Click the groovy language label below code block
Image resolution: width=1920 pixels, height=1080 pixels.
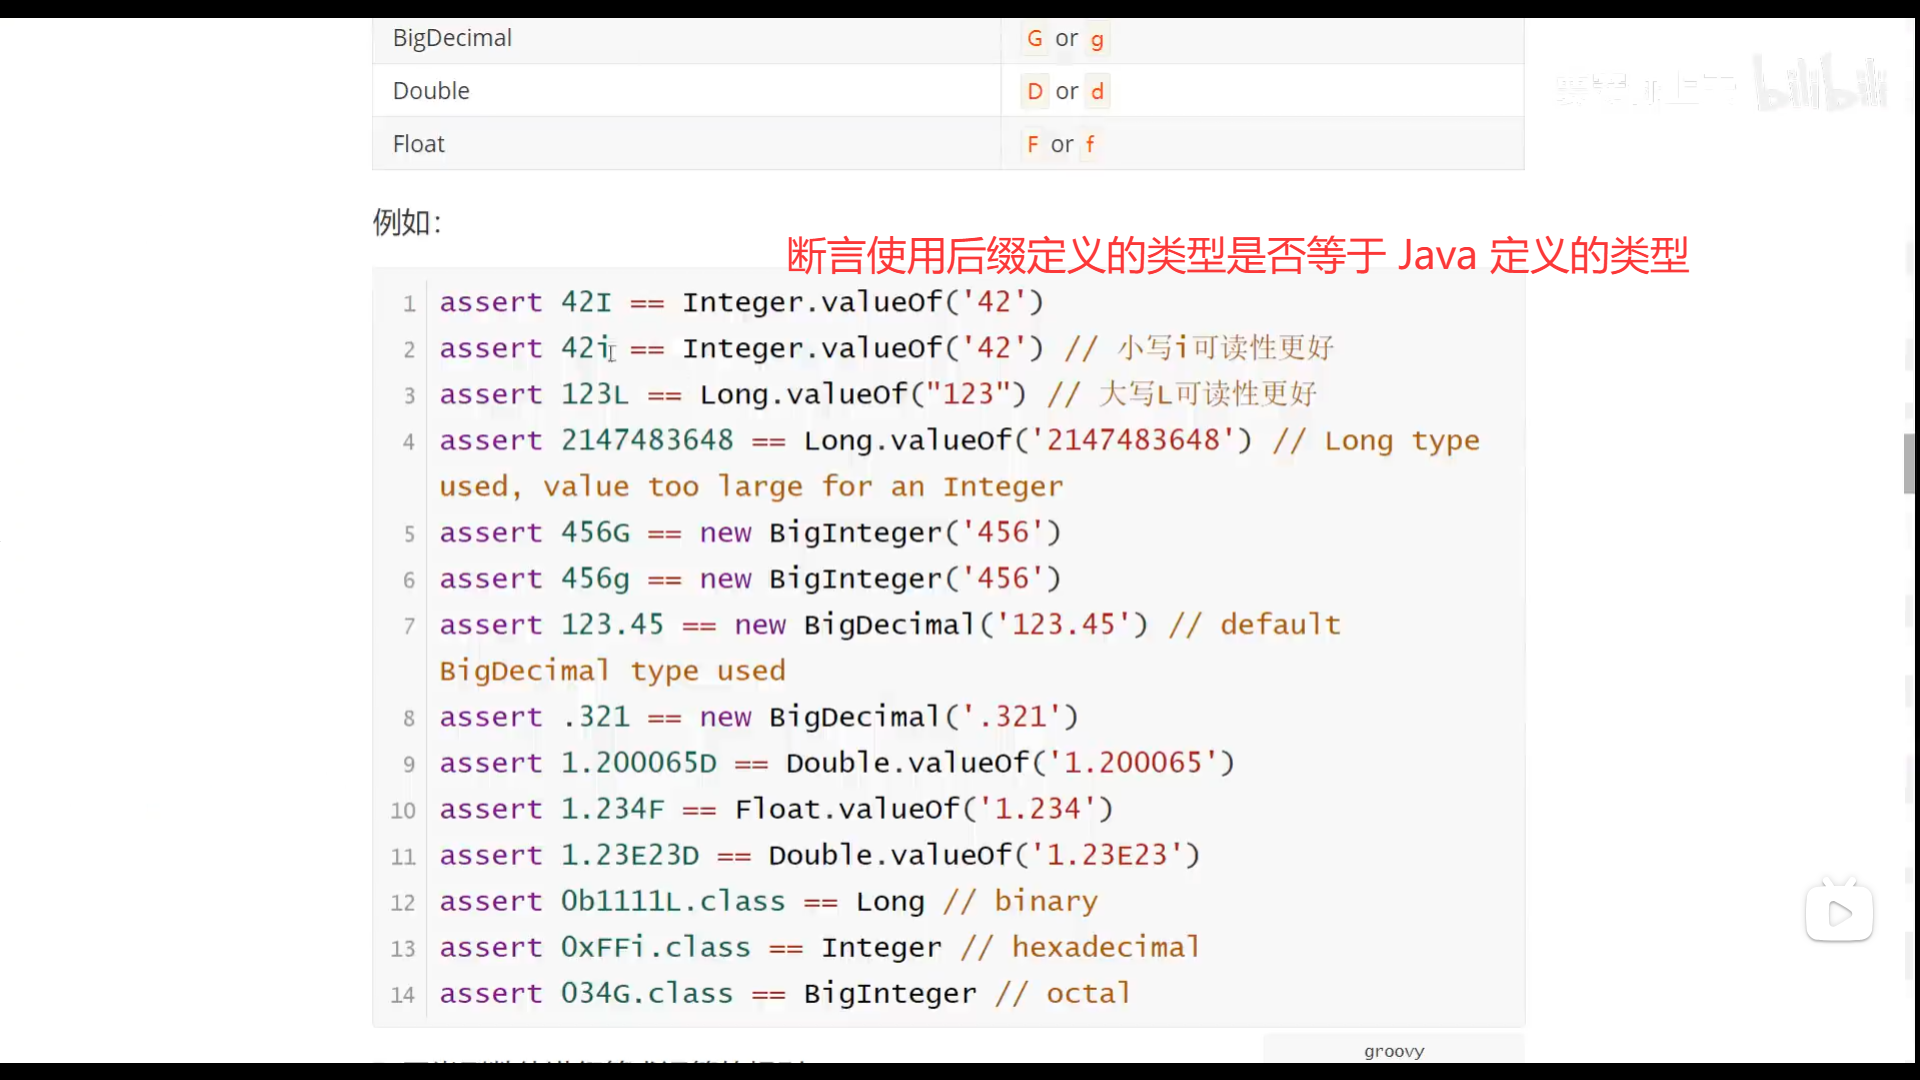(1393, 1051)
